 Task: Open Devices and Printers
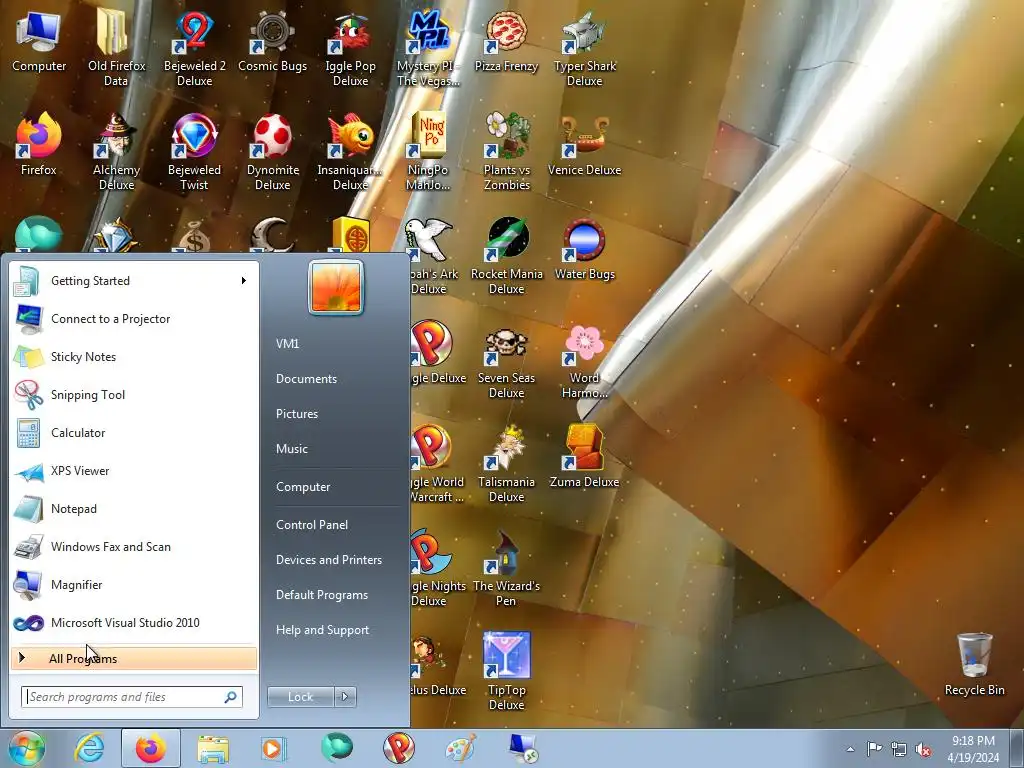click(x=328, y=560)
